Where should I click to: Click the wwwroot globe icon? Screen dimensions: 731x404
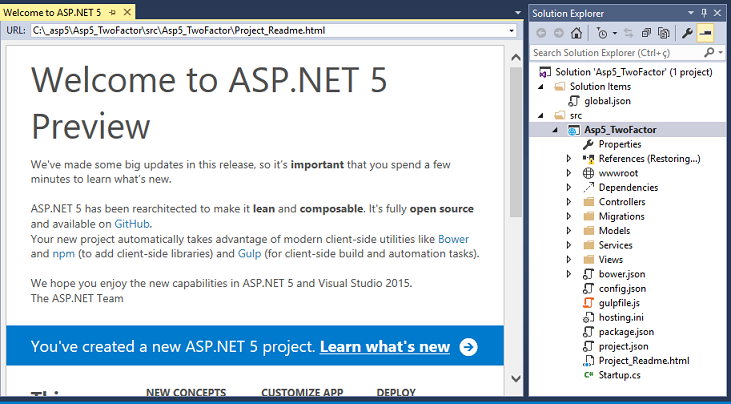(x=588, y=173)
